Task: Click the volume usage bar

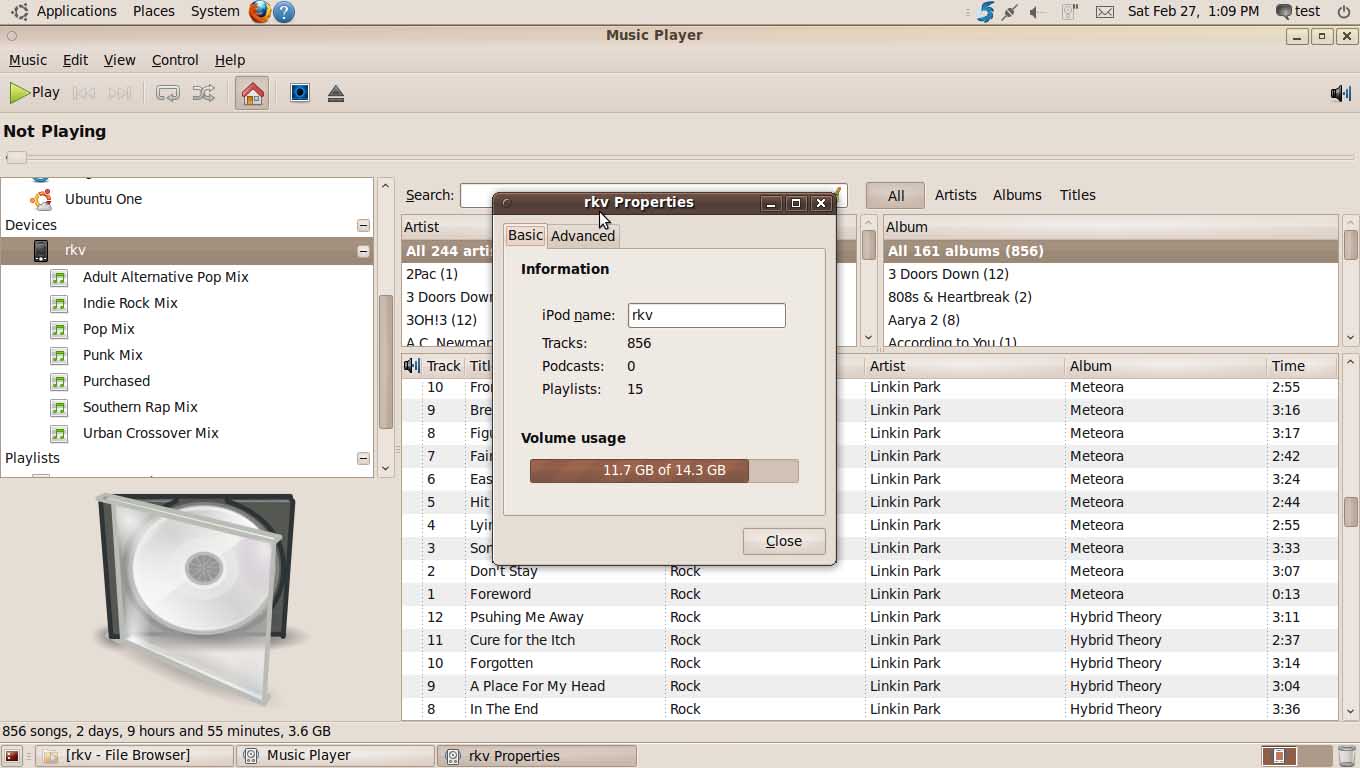Action: click(x=664, y=470)
